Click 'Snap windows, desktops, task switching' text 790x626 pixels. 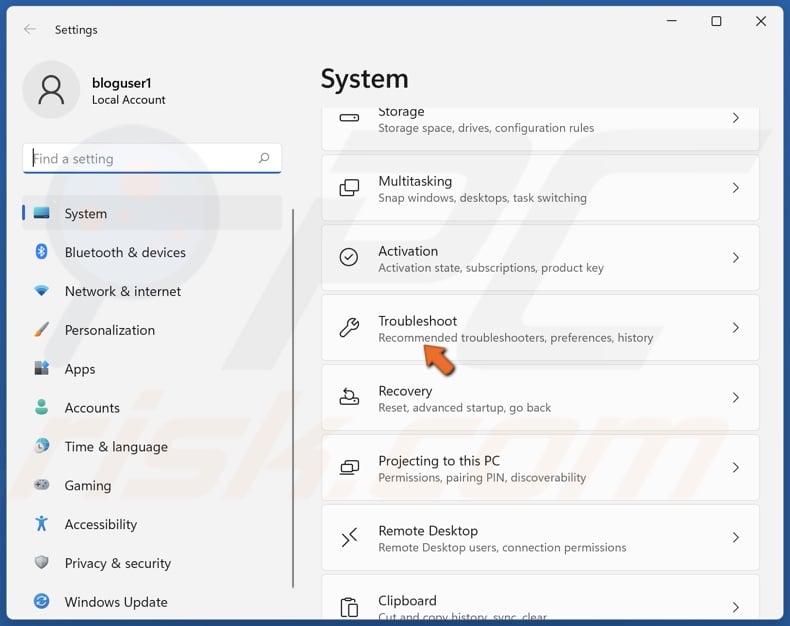coord(483,198)
